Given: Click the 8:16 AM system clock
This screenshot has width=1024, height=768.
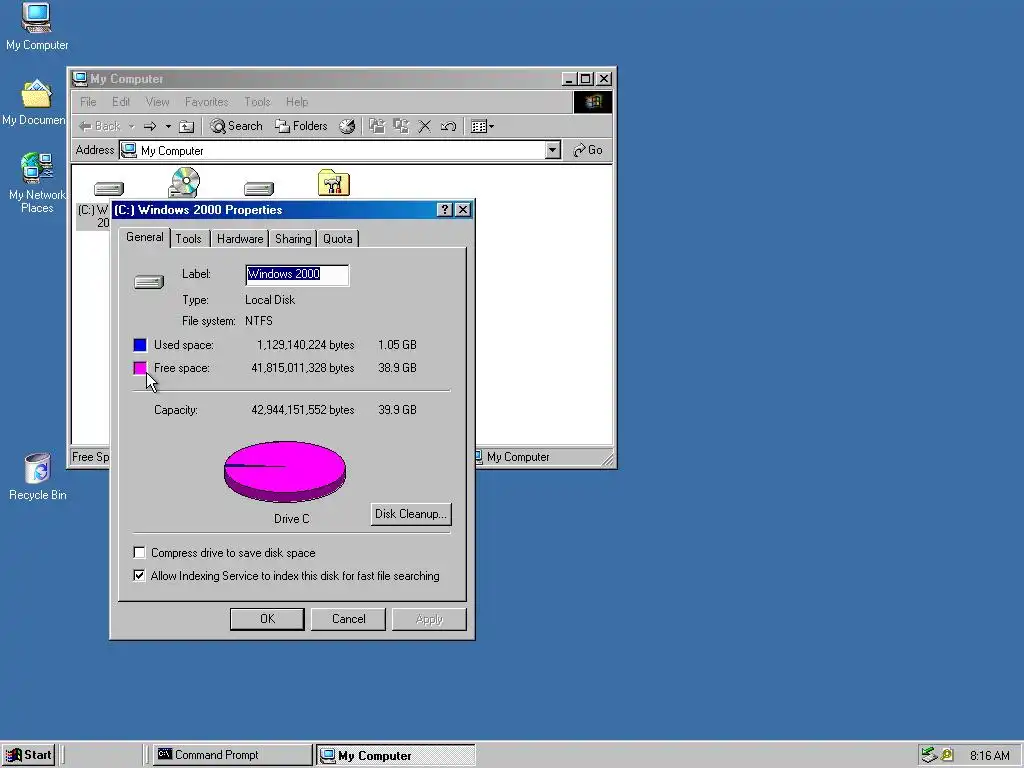Looking at the screenshot, I should tap(989, 756).
